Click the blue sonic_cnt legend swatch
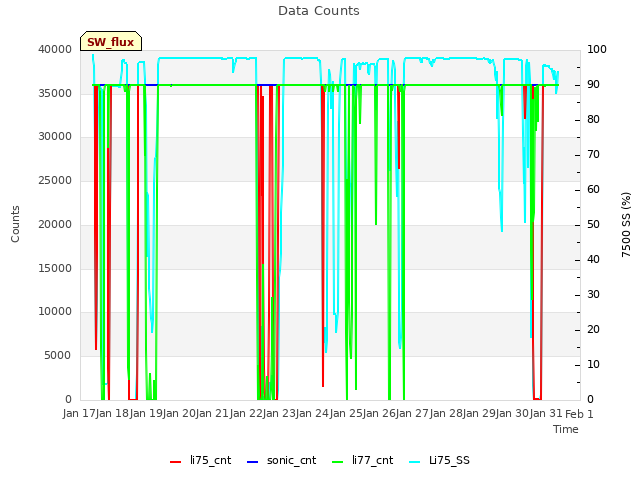The width and height of the screenshot is (640, 480). (x=253, y=462)
